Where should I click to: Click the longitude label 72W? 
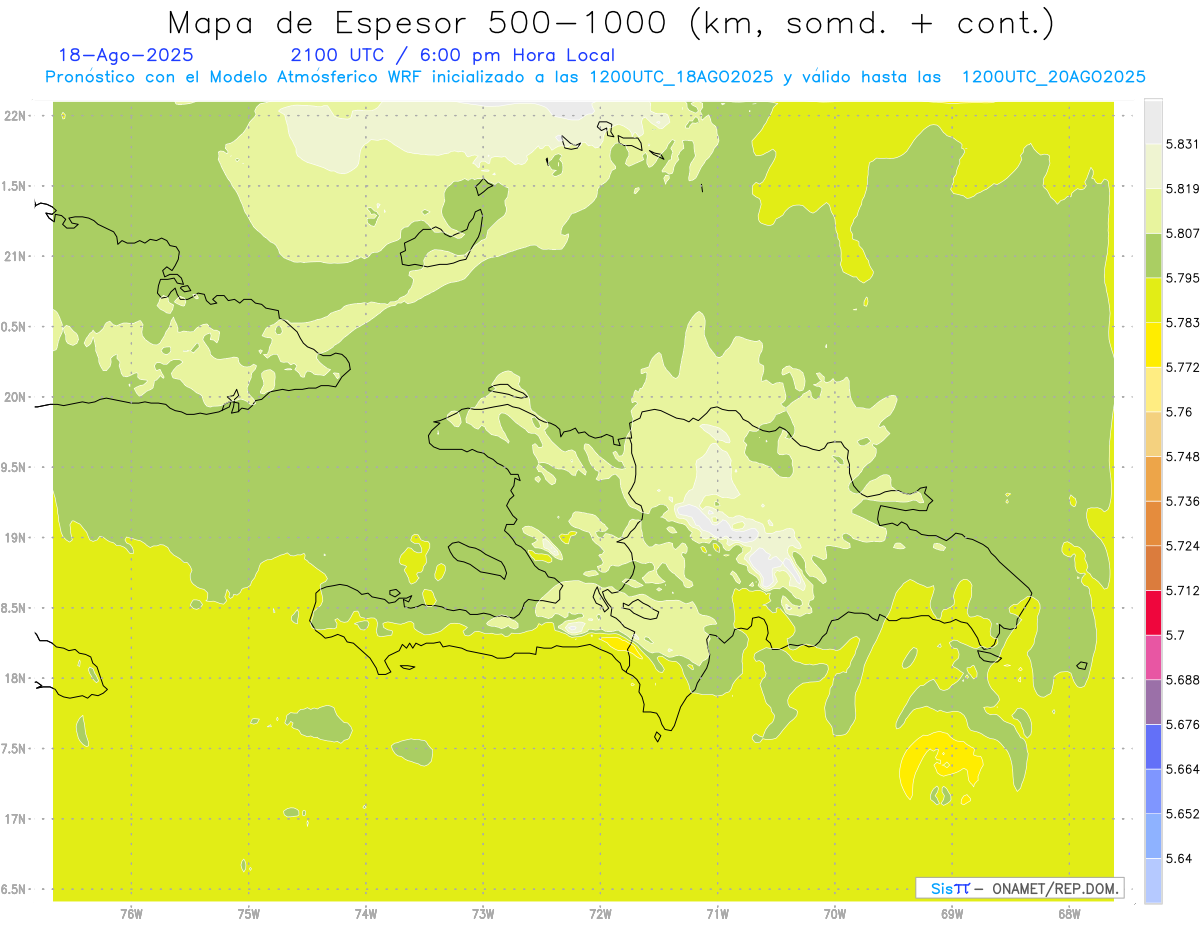600,913
